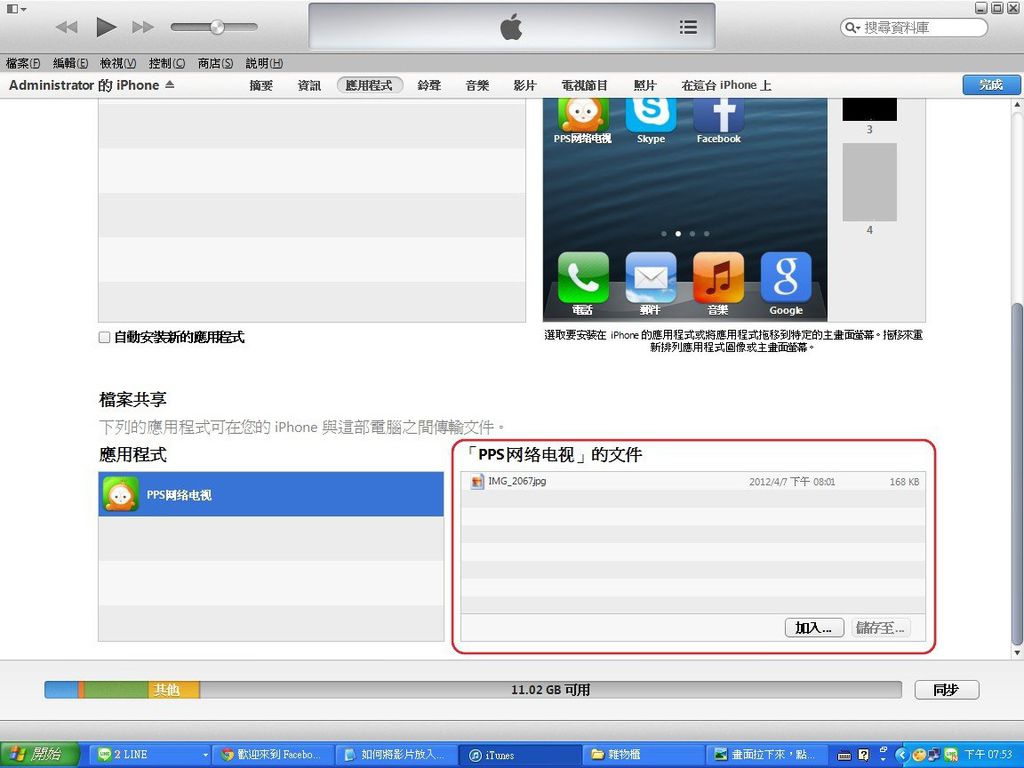Select the Facebook icon on home screen
Screen dimensions: 1024x768
[x=718, y=114]
